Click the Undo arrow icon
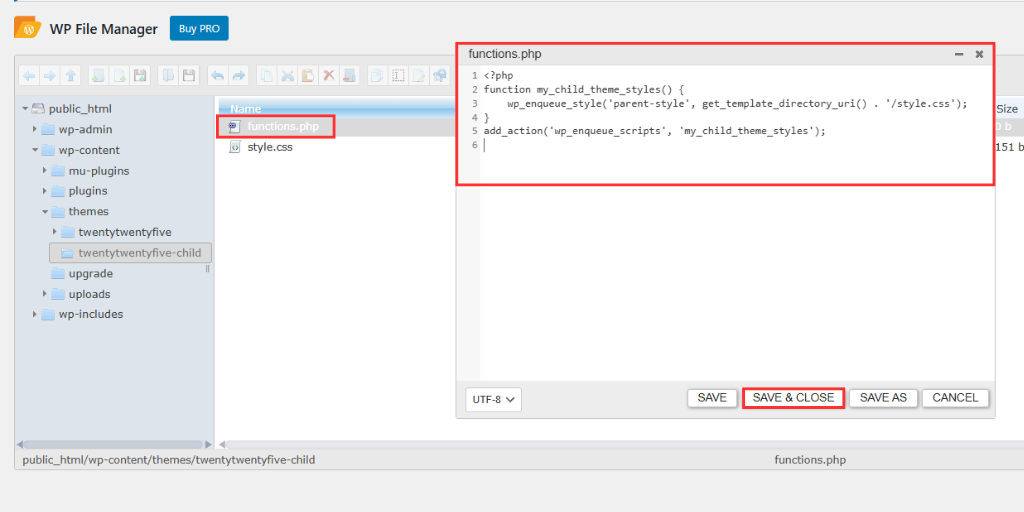 pos(217,76)
